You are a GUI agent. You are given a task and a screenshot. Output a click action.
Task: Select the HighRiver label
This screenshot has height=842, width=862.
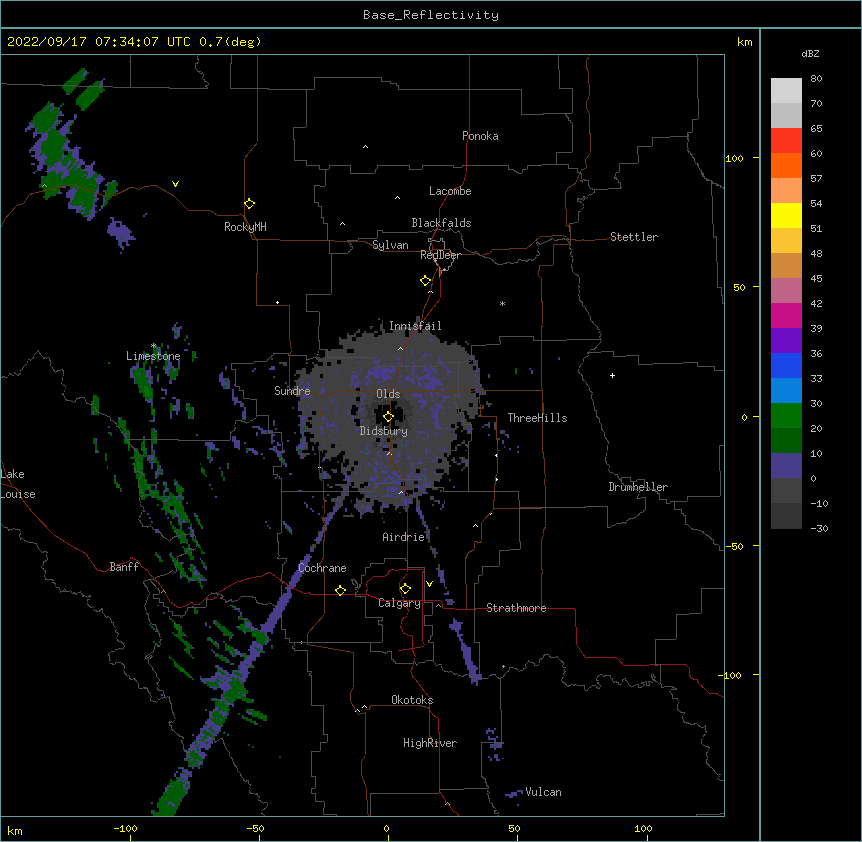(x=430, y=743)
